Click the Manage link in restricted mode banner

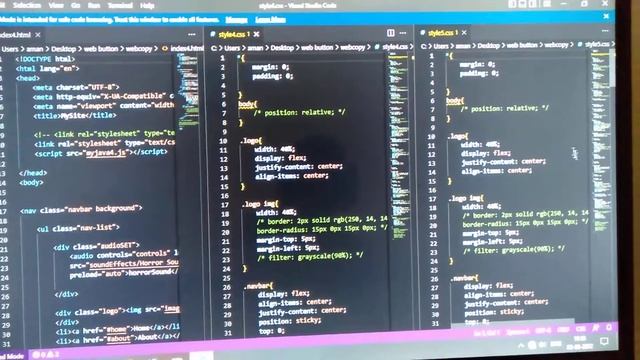tap(236, 20)
